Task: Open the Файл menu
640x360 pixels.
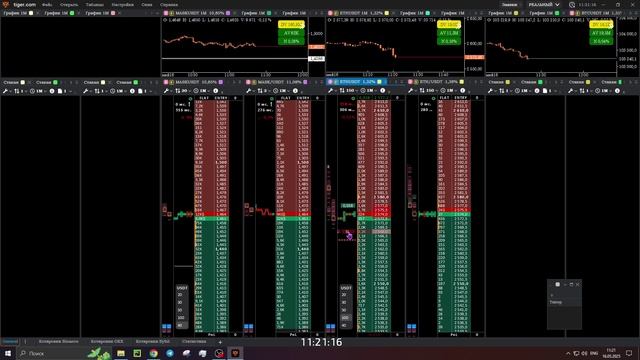Action: [47, 5]
